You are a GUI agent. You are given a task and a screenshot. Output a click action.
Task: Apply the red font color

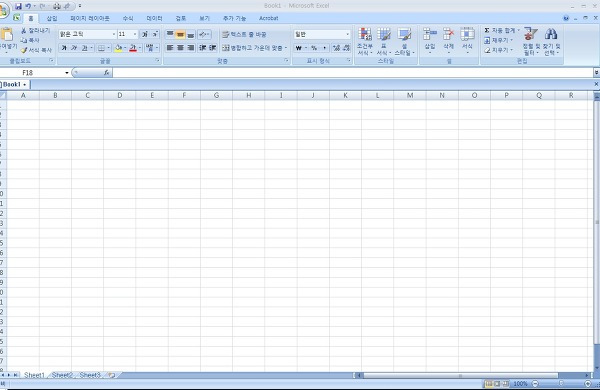pos(132,48)
